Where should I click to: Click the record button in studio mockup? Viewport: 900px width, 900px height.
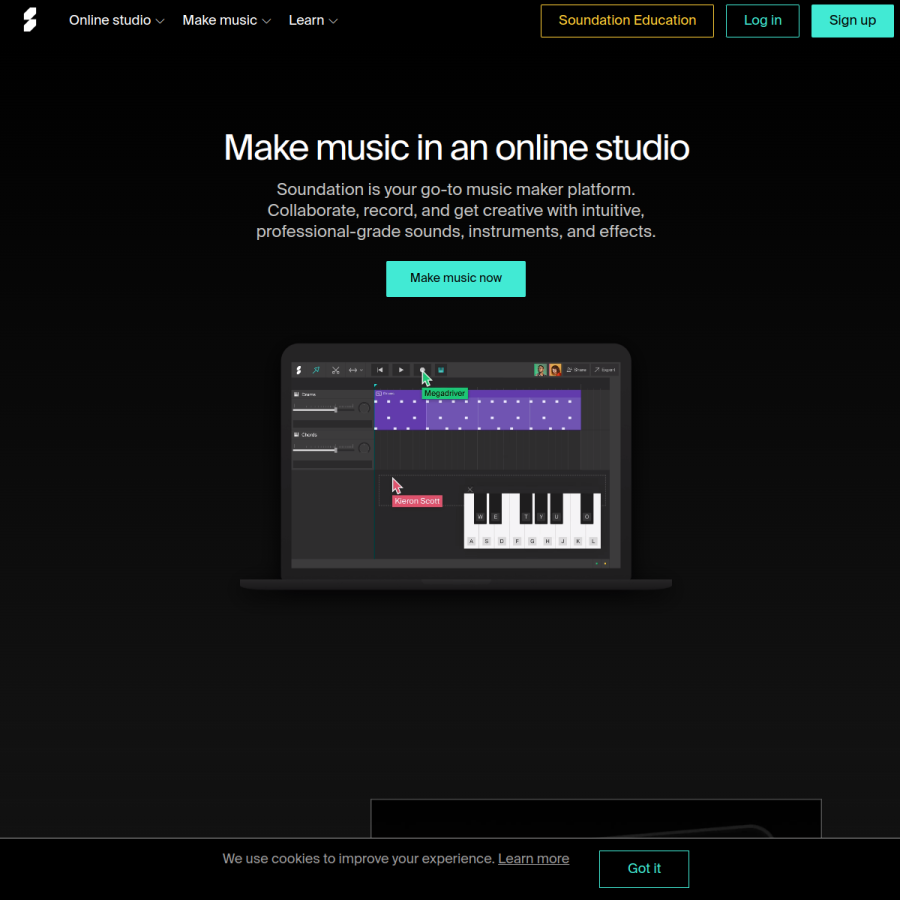click(x=422, y=370)
